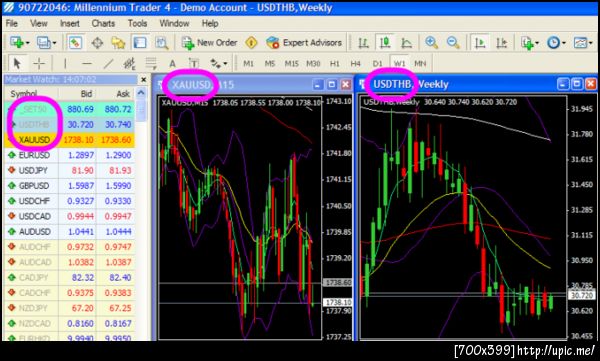Expand the Templates dropdown arrow
Viewport: 600px width, 361px height.
coord(591,43)
